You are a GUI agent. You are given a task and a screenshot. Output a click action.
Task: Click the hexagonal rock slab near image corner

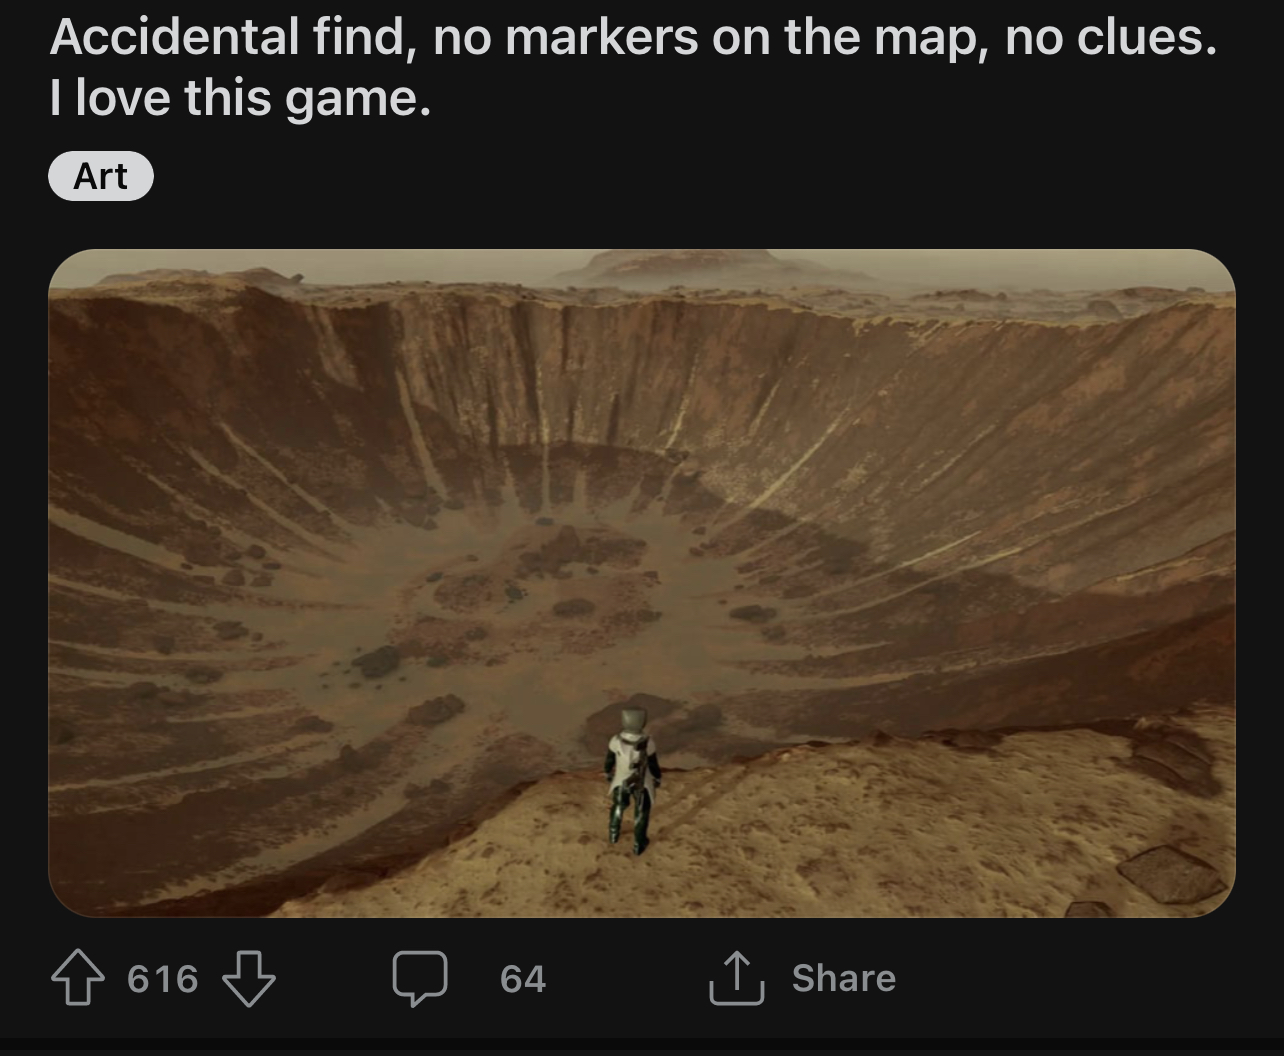tap(1170, 874)
